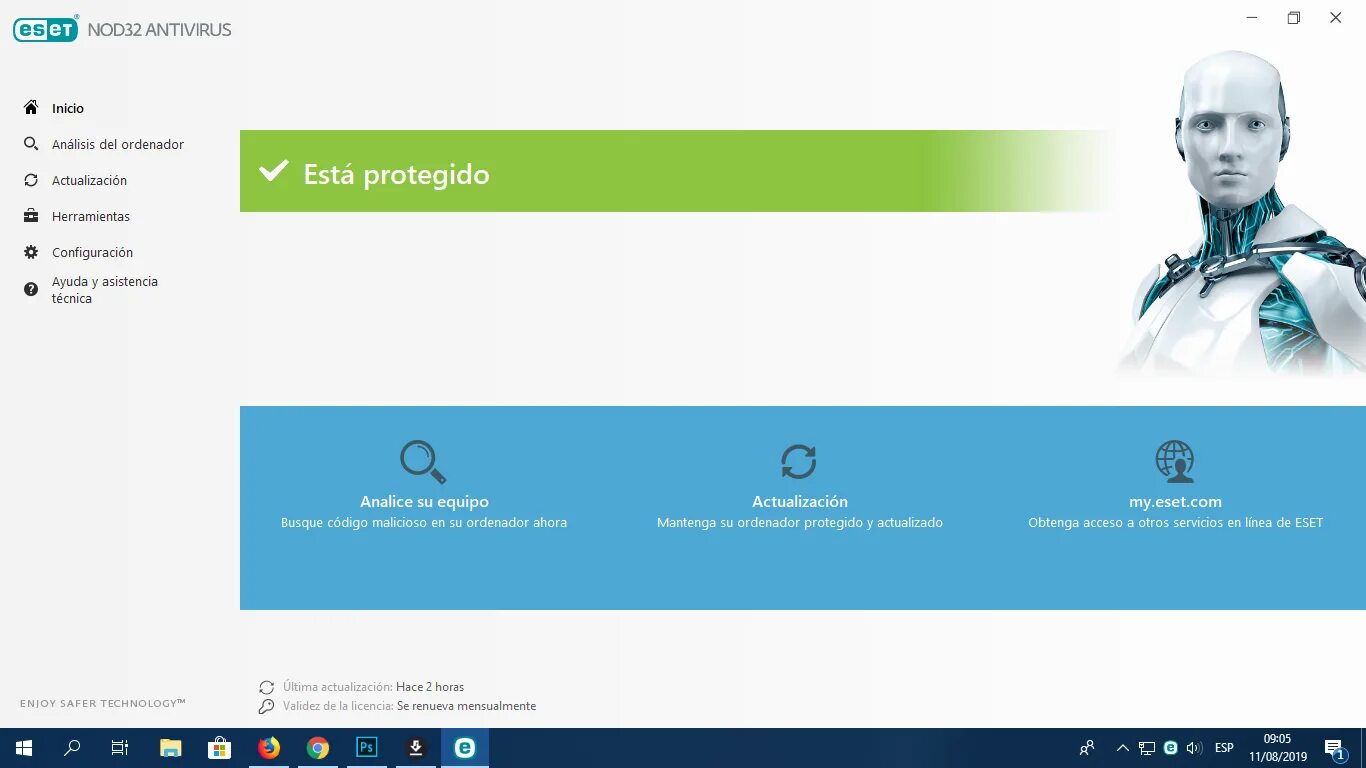Click 'Obtenga acceso a otros servicios en línea de ESET'
This screenshot has width=1366, height=768.
[x=1175, y=523]
